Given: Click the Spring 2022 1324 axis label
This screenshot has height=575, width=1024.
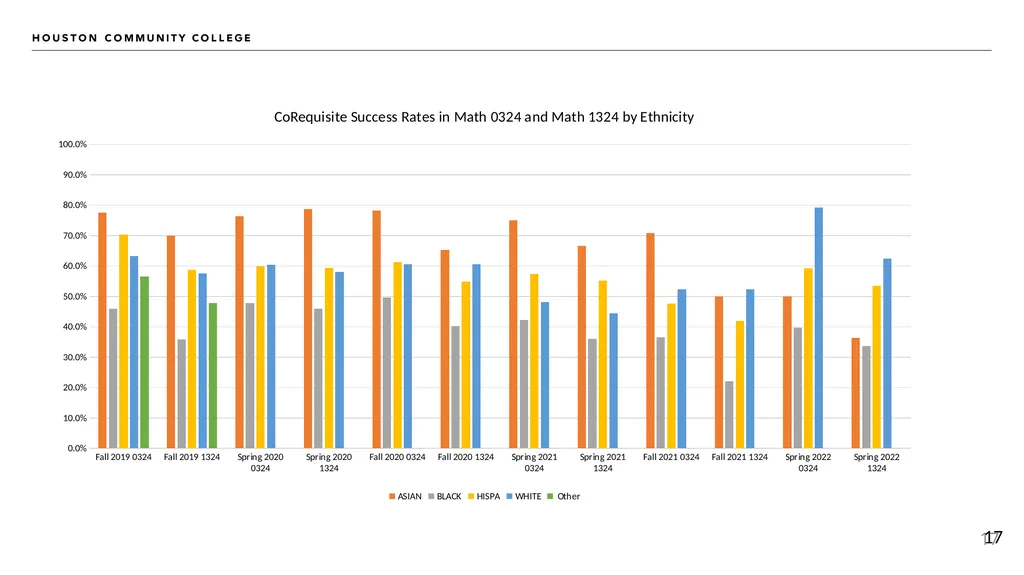Looking at the screenshot, I should [x=876, y=463].
